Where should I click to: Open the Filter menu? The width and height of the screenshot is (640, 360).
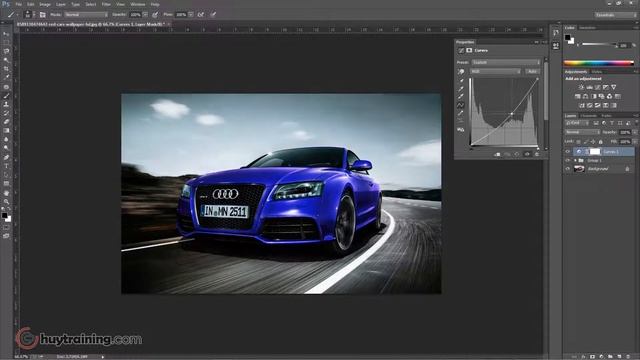106,4
